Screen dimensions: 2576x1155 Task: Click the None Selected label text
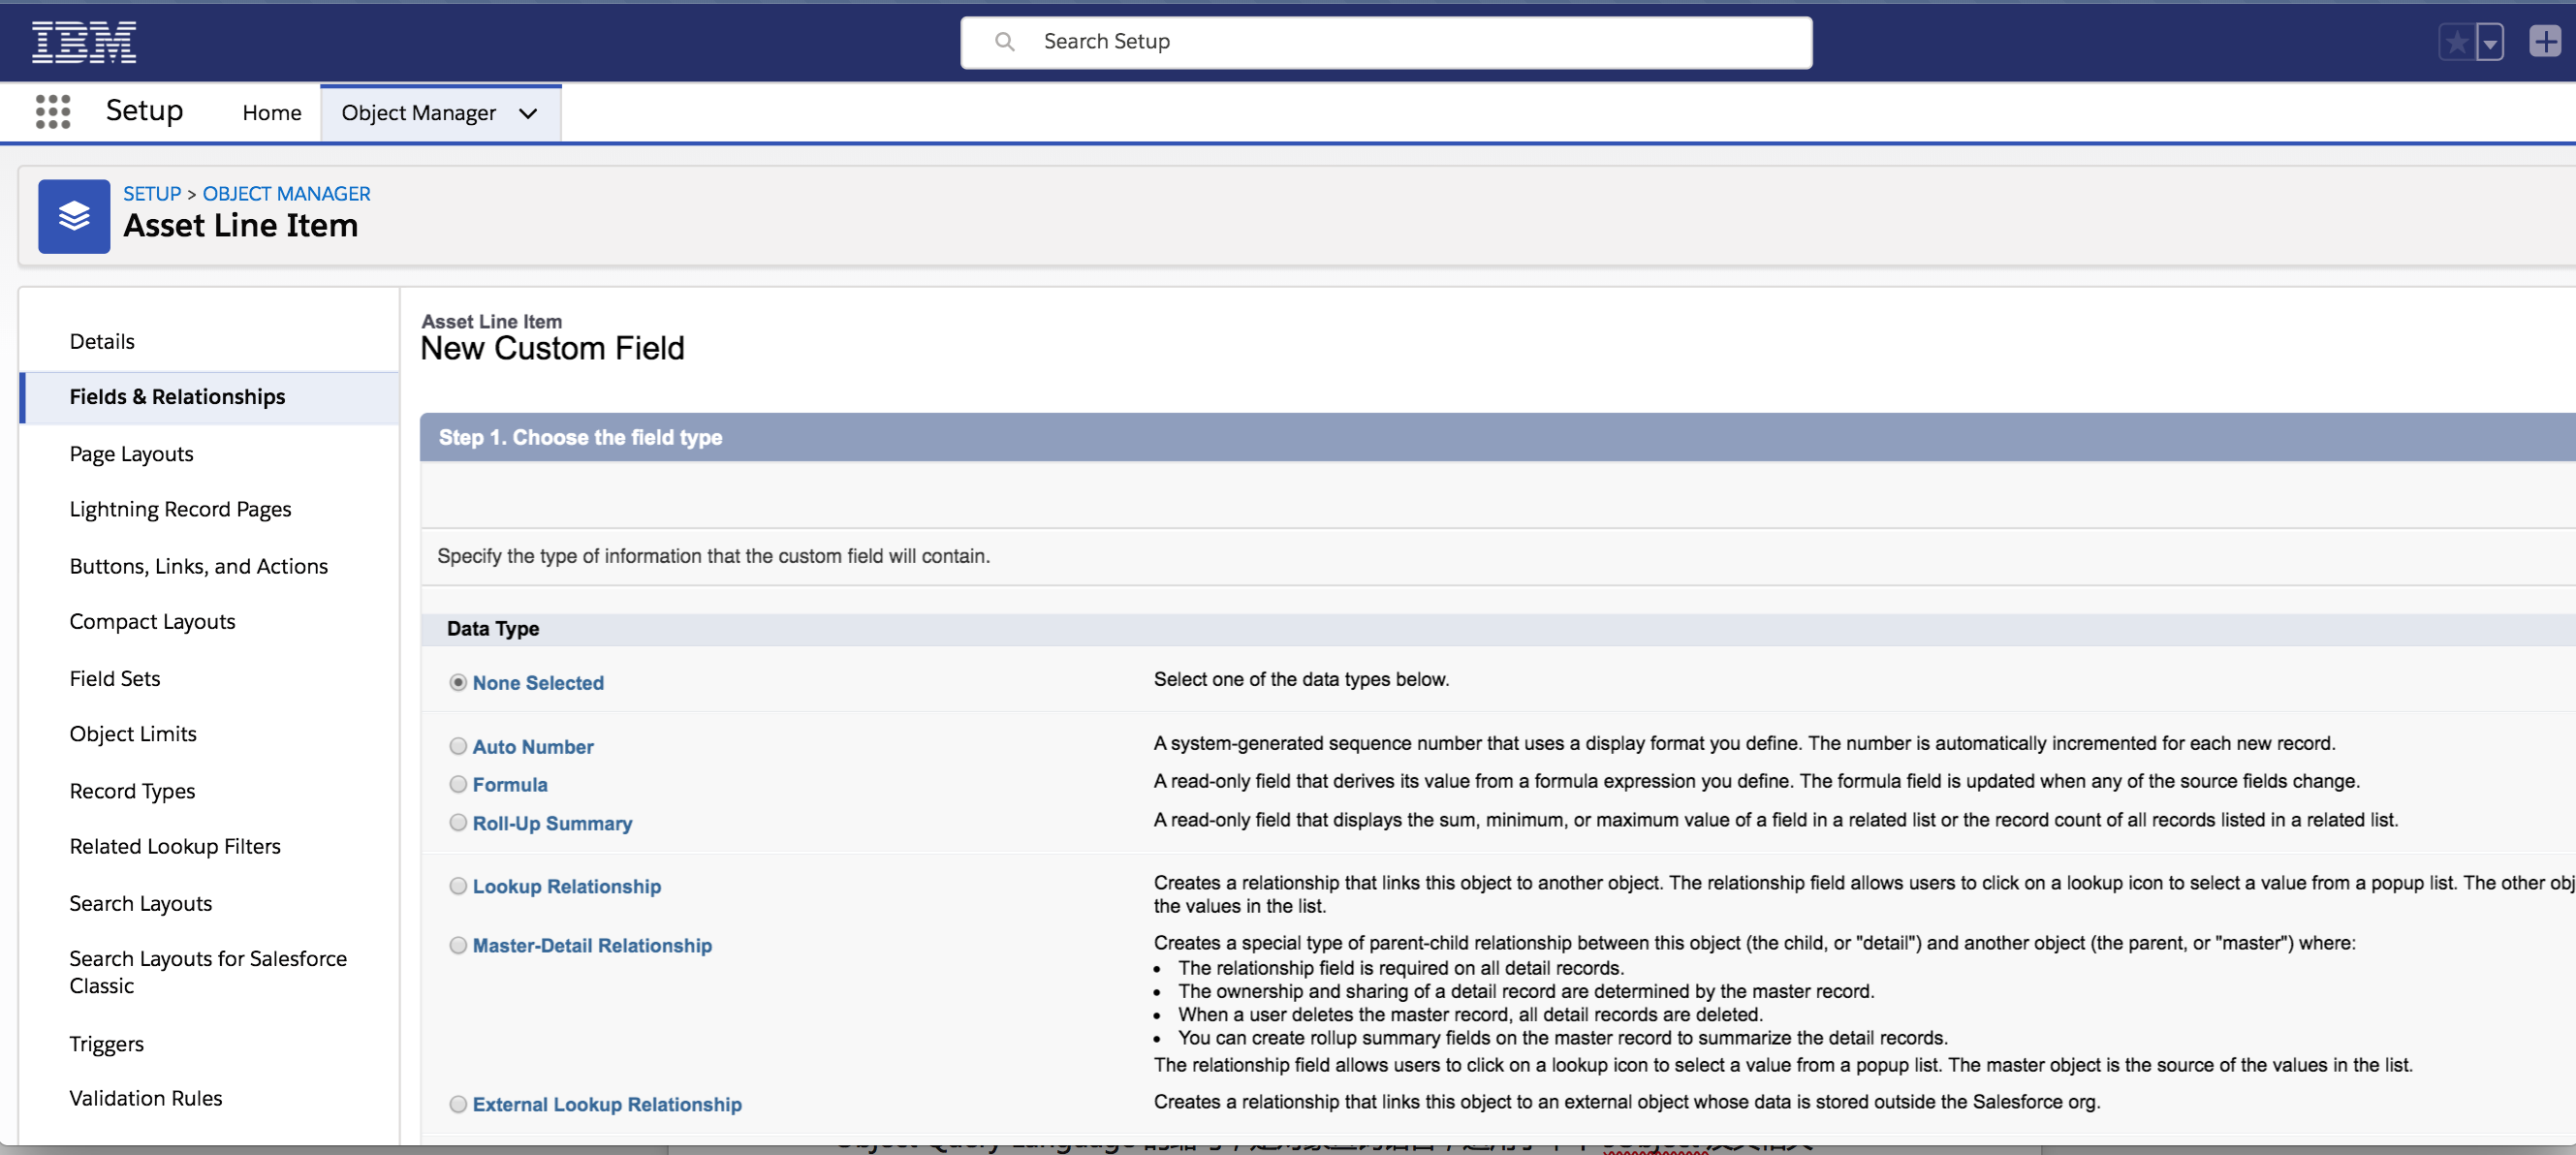(538, 683)
